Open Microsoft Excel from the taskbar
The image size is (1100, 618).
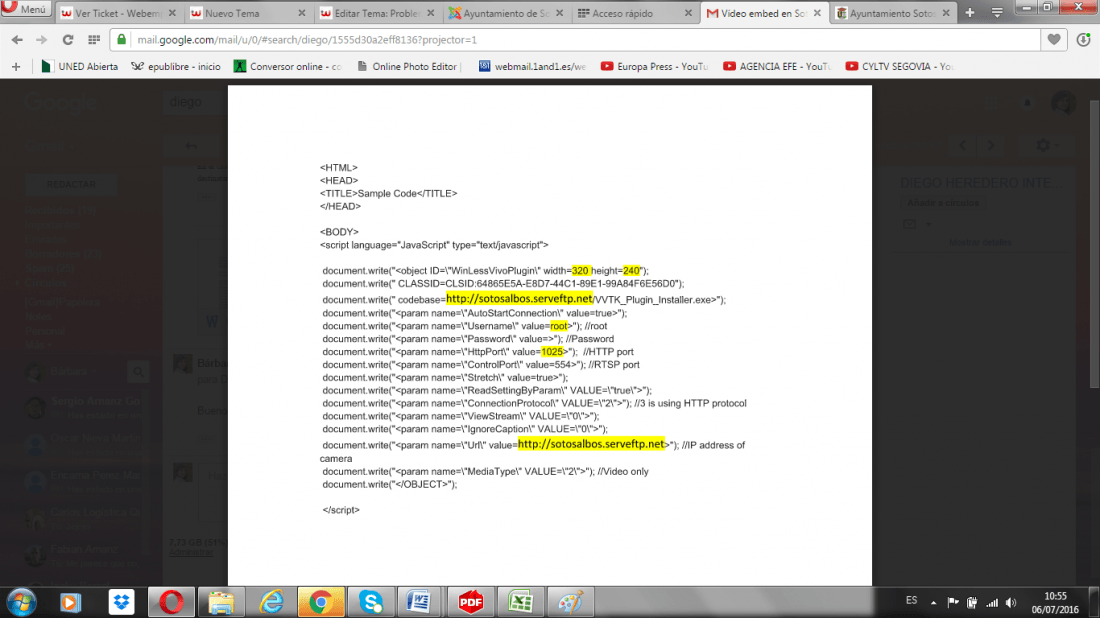click(520, 603)
